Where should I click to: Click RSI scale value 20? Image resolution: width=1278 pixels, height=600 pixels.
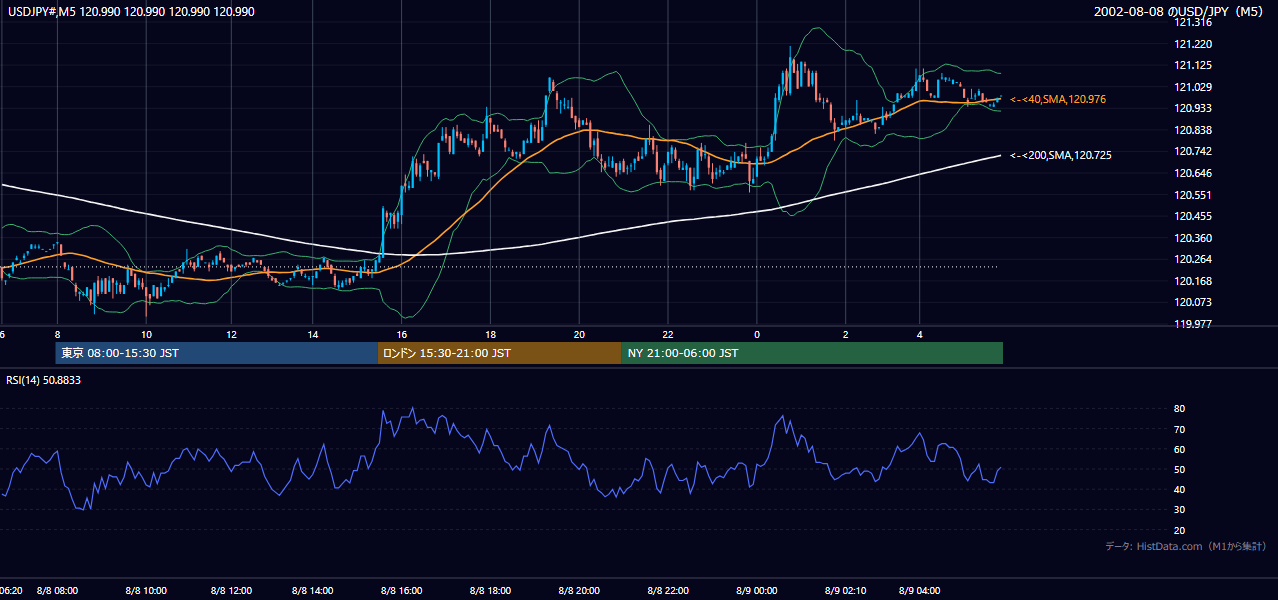(x=1179, y=530)
